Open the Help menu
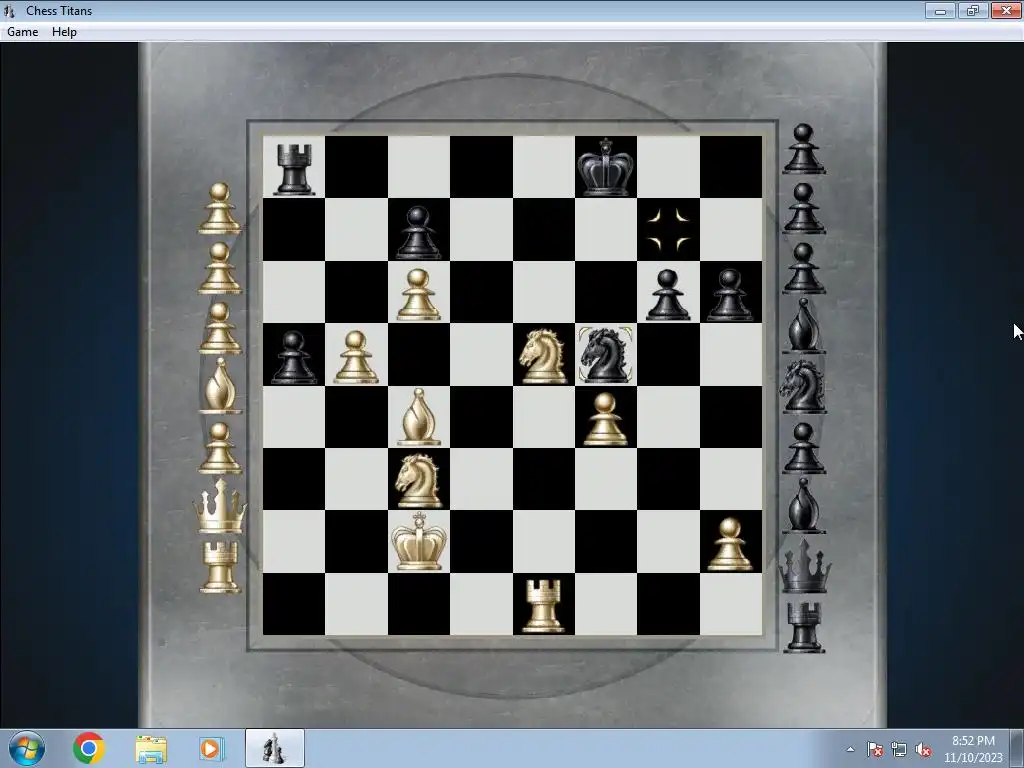This screenshot has width=1024, height=768. 64,32
